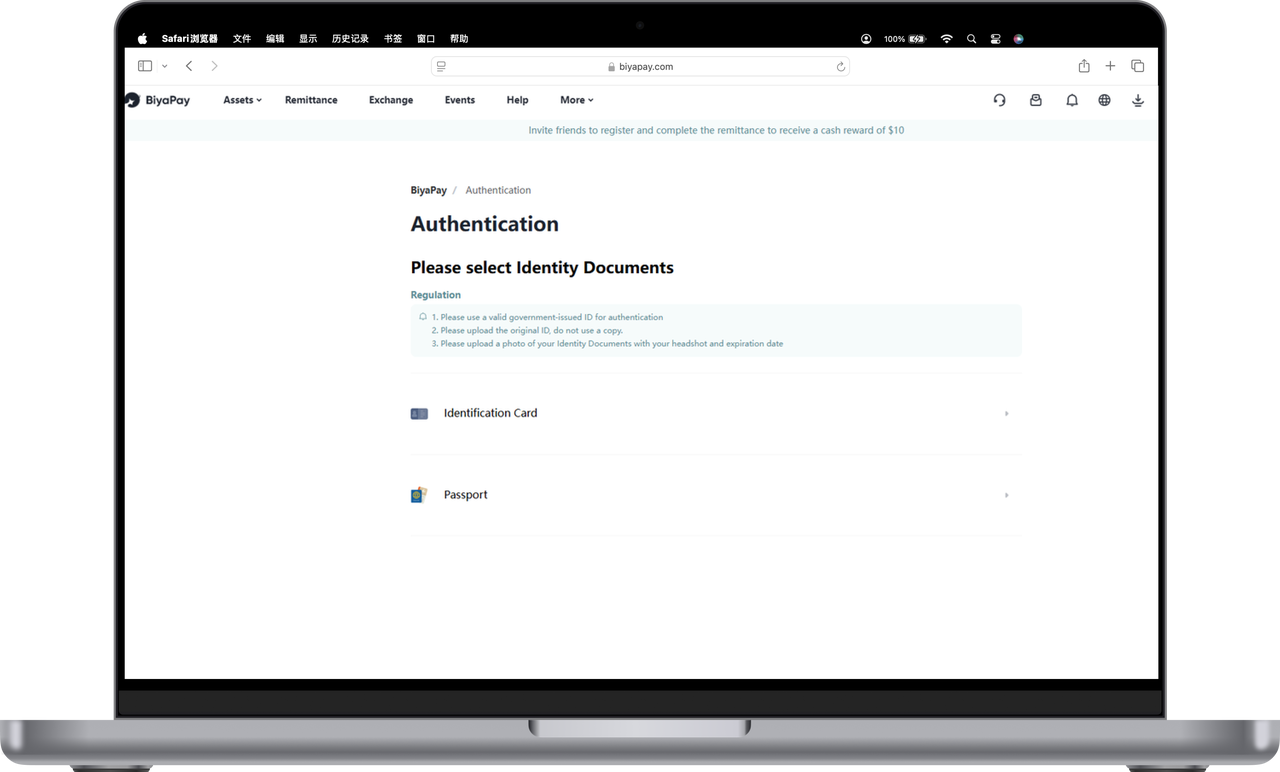Click the Siri icon in menu bar
Image resolution: width=1280 pixels, height=772 pixels.
(1018, 39)
